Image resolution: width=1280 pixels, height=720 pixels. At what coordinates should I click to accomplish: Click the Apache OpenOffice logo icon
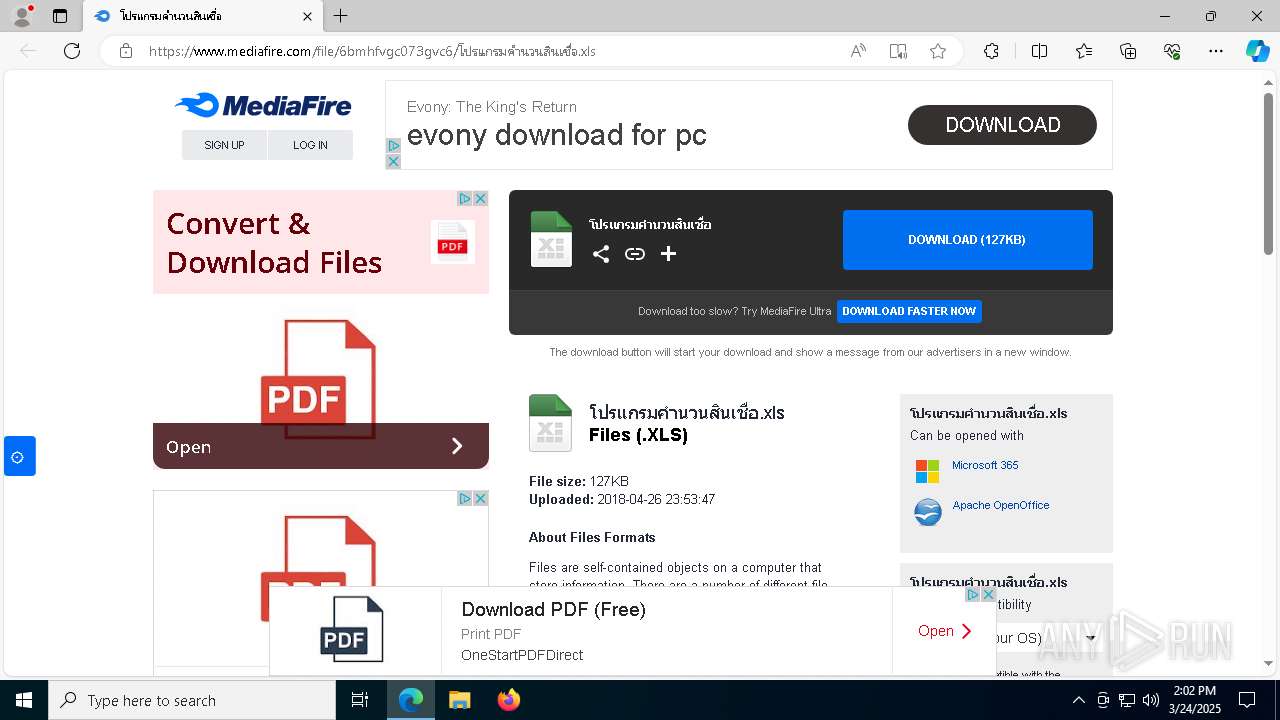click(928, 512)
